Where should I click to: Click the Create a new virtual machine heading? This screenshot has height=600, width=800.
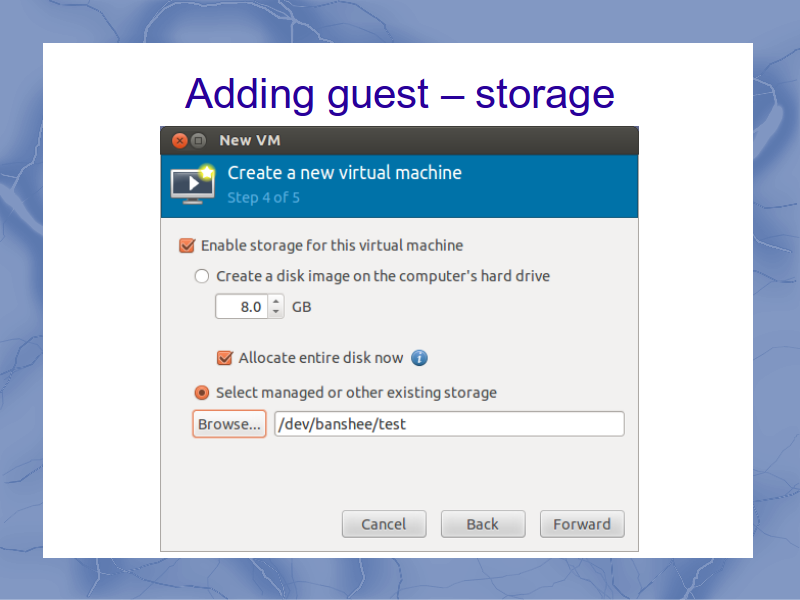point(344,173)
